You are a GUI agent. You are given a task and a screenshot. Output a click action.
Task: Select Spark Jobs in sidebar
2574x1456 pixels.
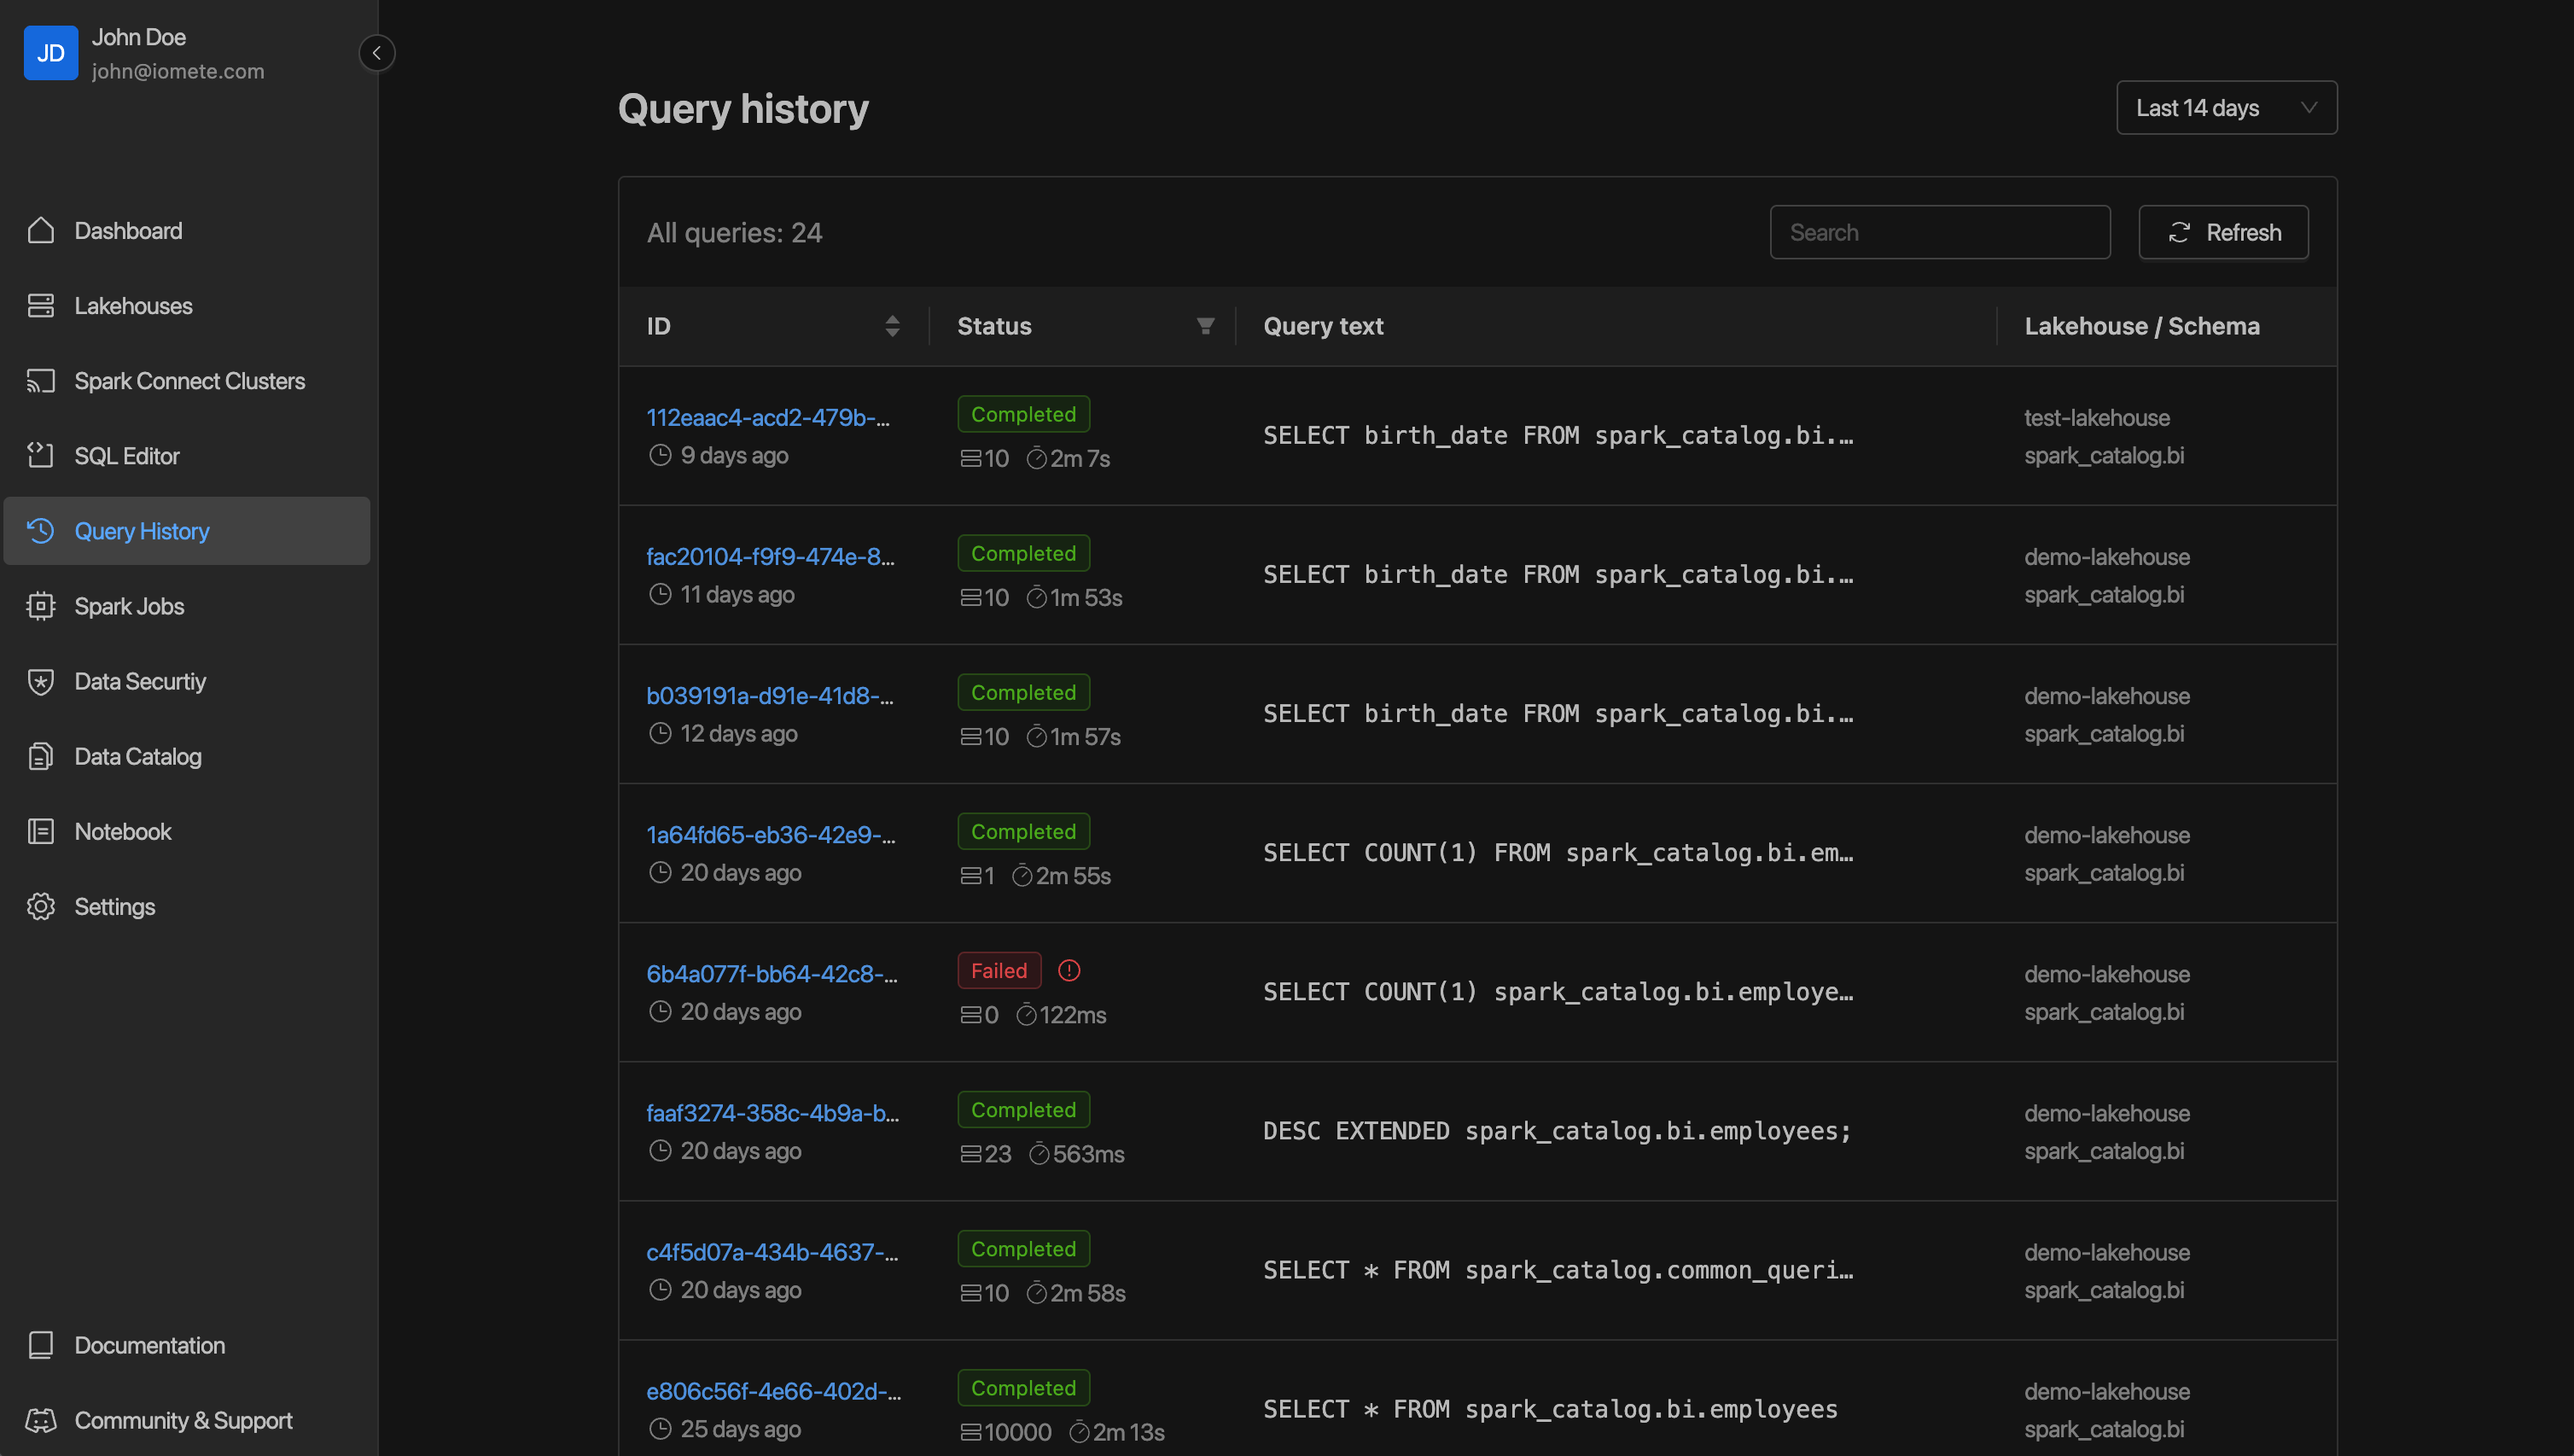187,606
